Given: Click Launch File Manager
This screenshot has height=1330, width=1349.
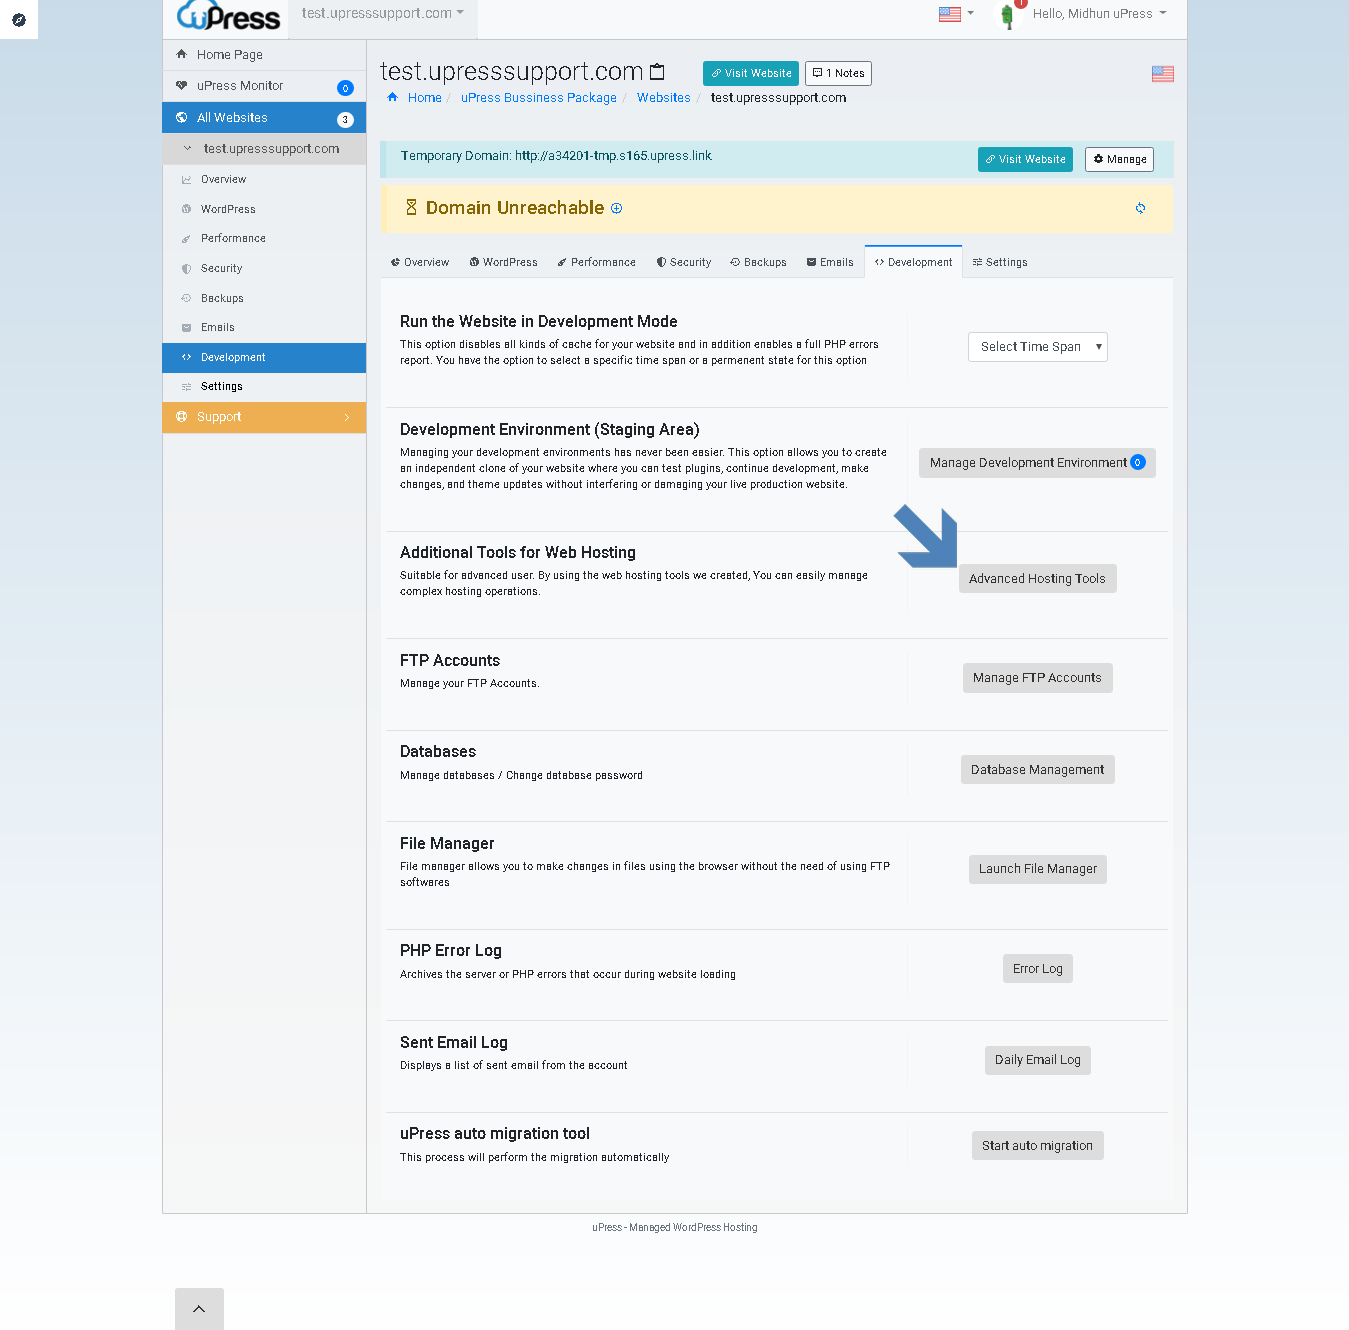Looking at the screenshot, I should pyautogui.click(x=1037, y=869).
